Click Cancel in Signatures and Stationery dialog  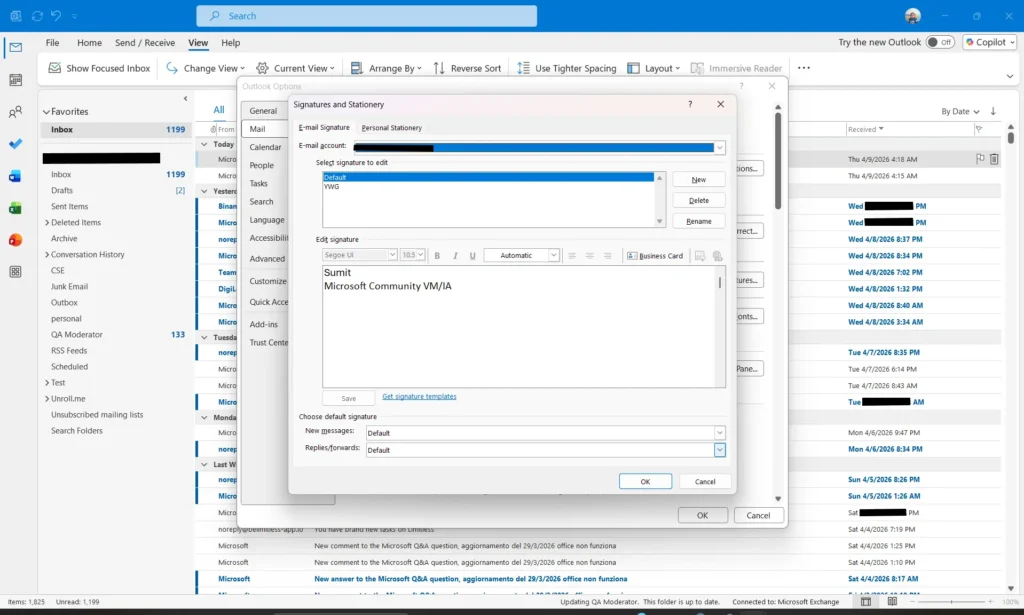(x=705, y=481)
